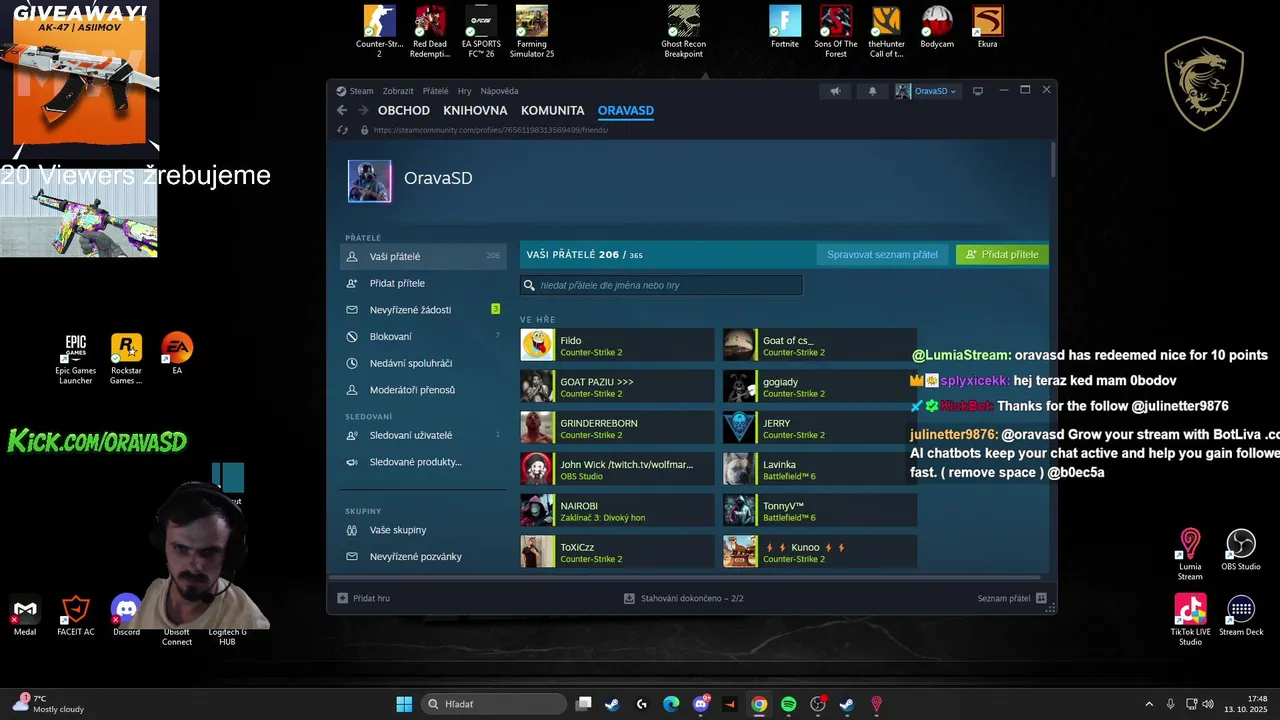Reload the Steam page with refresh icon
This screenshot has height=720, width=1280.
pos(343,130)
